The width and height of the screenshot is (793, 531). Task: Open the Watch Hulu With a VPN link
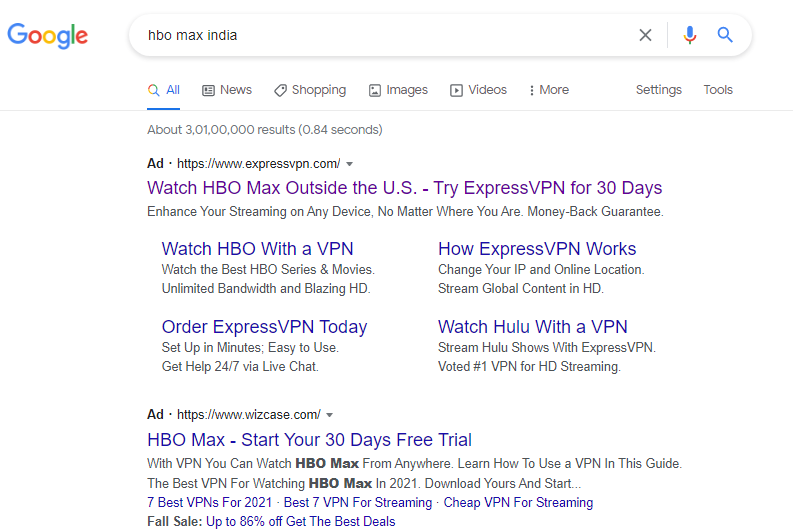click(533, 327)
